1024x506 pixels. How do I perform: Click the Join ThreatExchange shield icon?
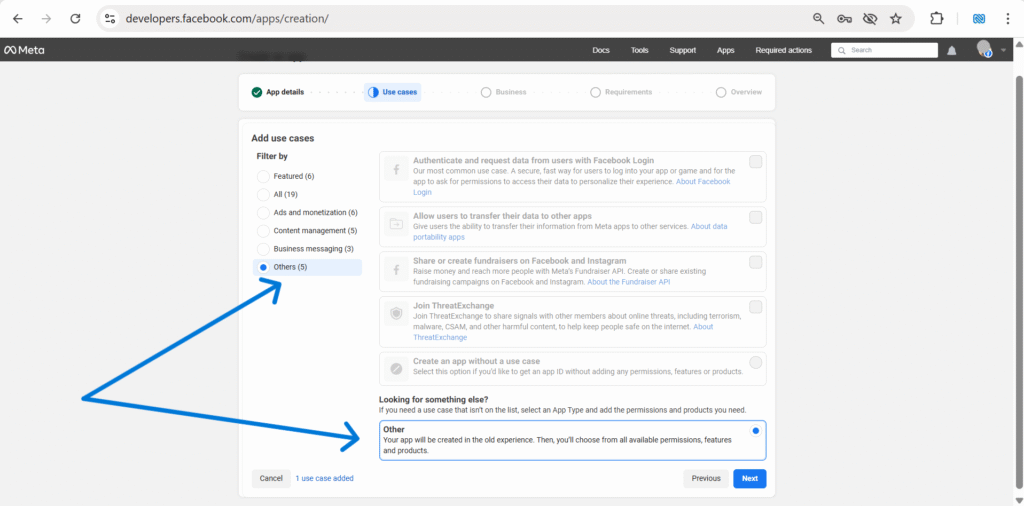pyautogui.click(x=396, y=314)
